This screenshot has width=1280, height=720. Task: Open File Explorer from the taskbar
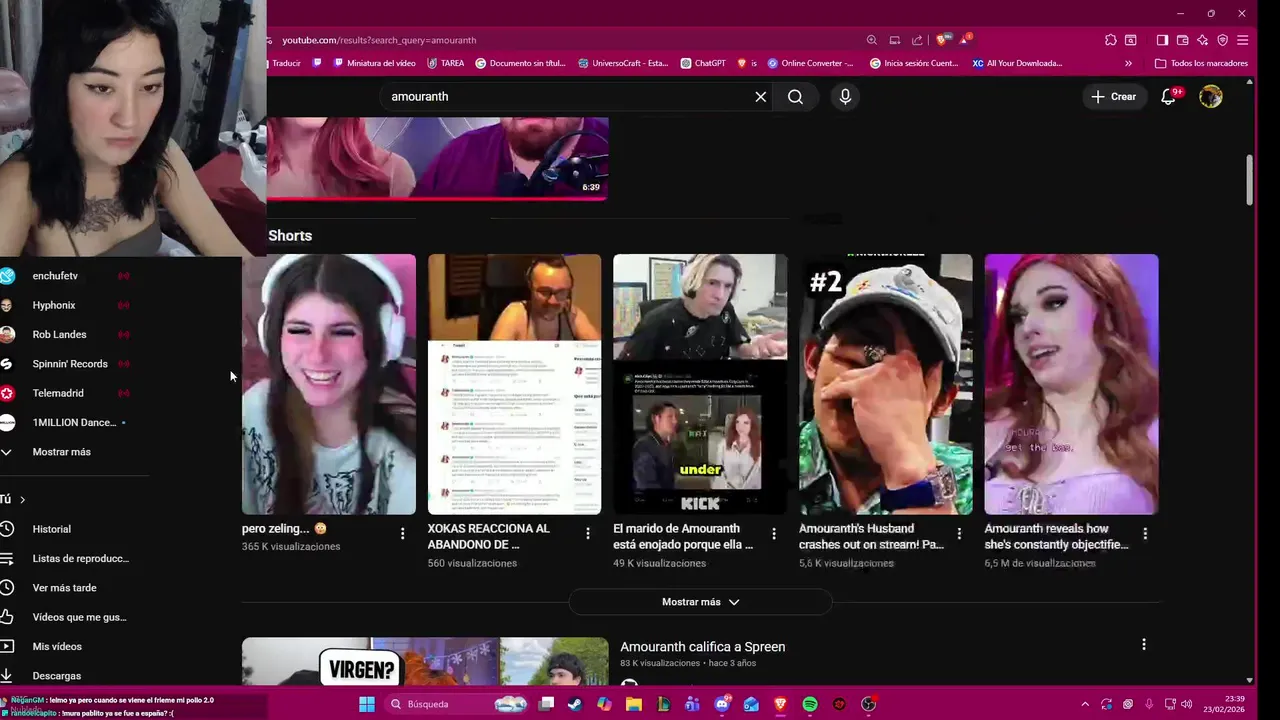pyautogui.click(x=634, y=704)
